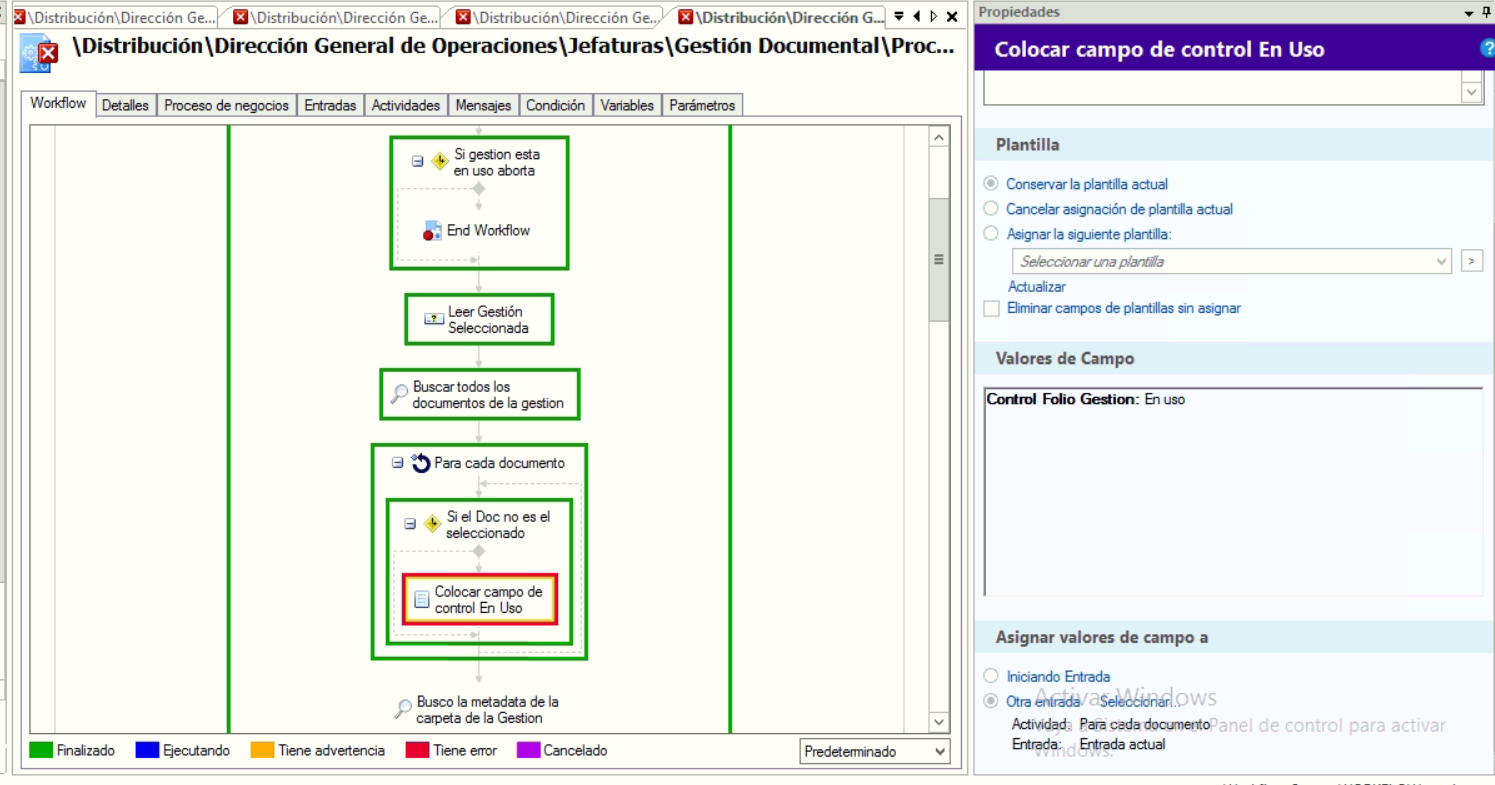
Task: Click the '>' button next to the template selector
Action: [x=1471, y=262]
